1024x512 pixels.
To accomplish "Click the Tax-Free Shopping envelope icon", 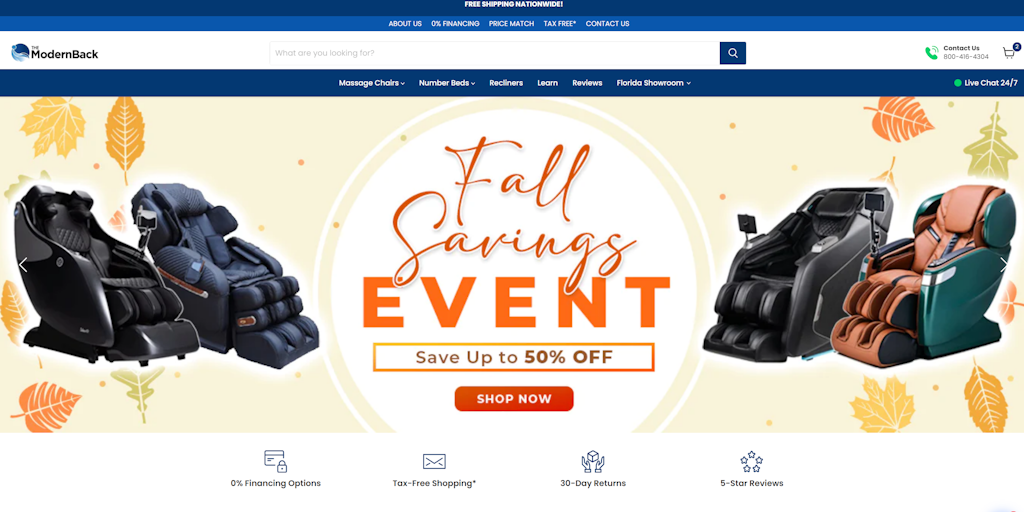I will 434,462.
